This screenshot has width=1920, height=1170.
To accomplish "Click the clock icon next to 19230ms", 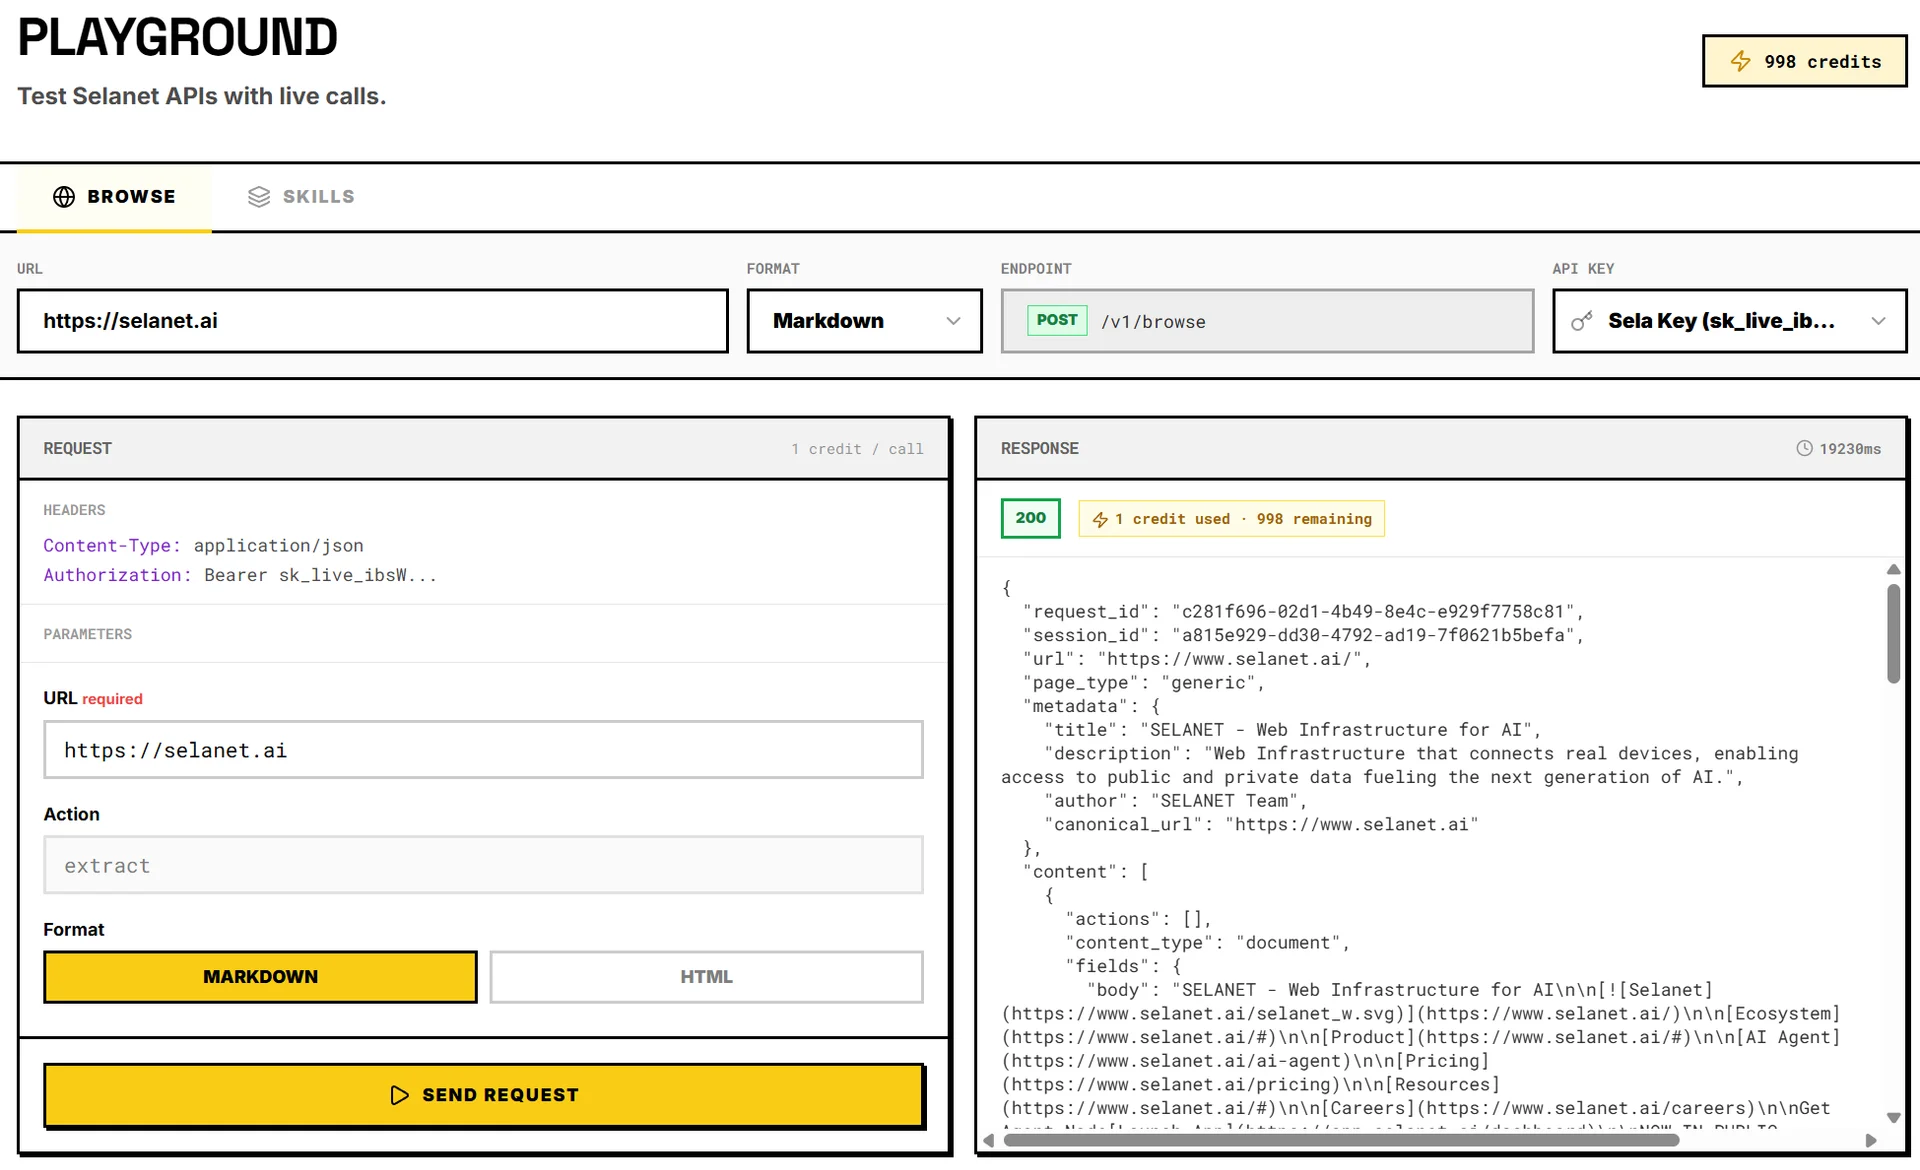I will point(1804,449).
